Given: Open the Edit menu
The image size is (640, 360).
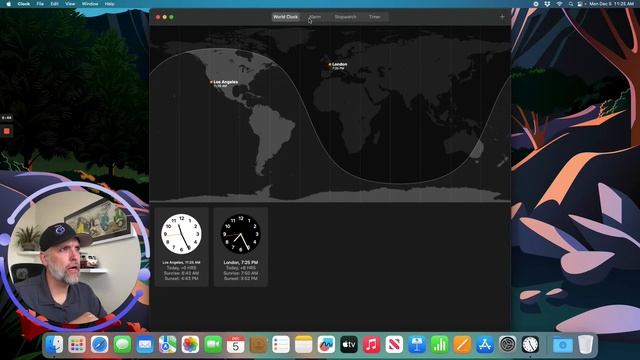Looking at the screenshot, I should (54, 4).
